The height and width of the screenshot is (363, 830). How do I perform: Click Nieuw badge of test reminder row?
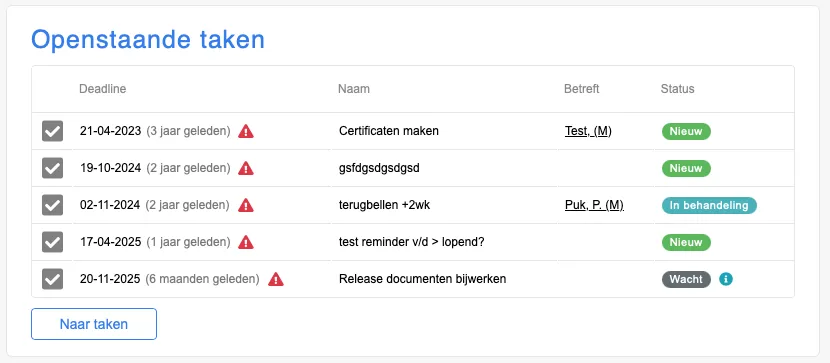tap(686, 242)
